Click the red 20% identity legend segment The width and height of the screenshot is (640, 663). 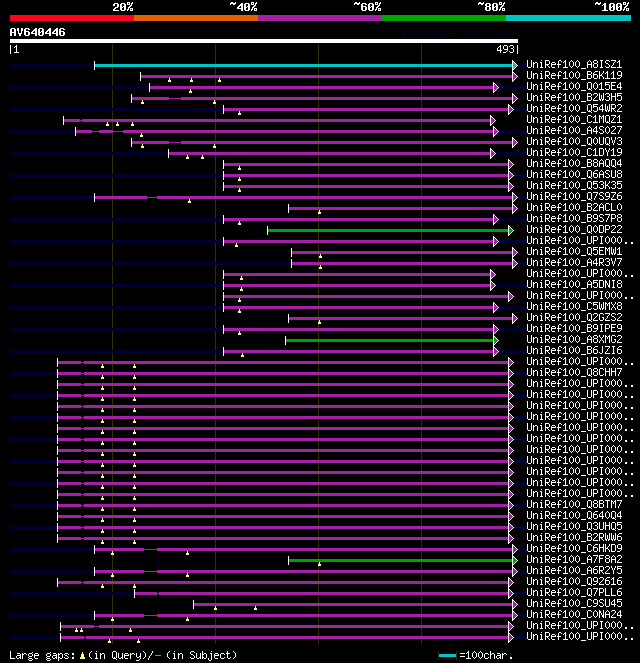click(x=72, y=18)
